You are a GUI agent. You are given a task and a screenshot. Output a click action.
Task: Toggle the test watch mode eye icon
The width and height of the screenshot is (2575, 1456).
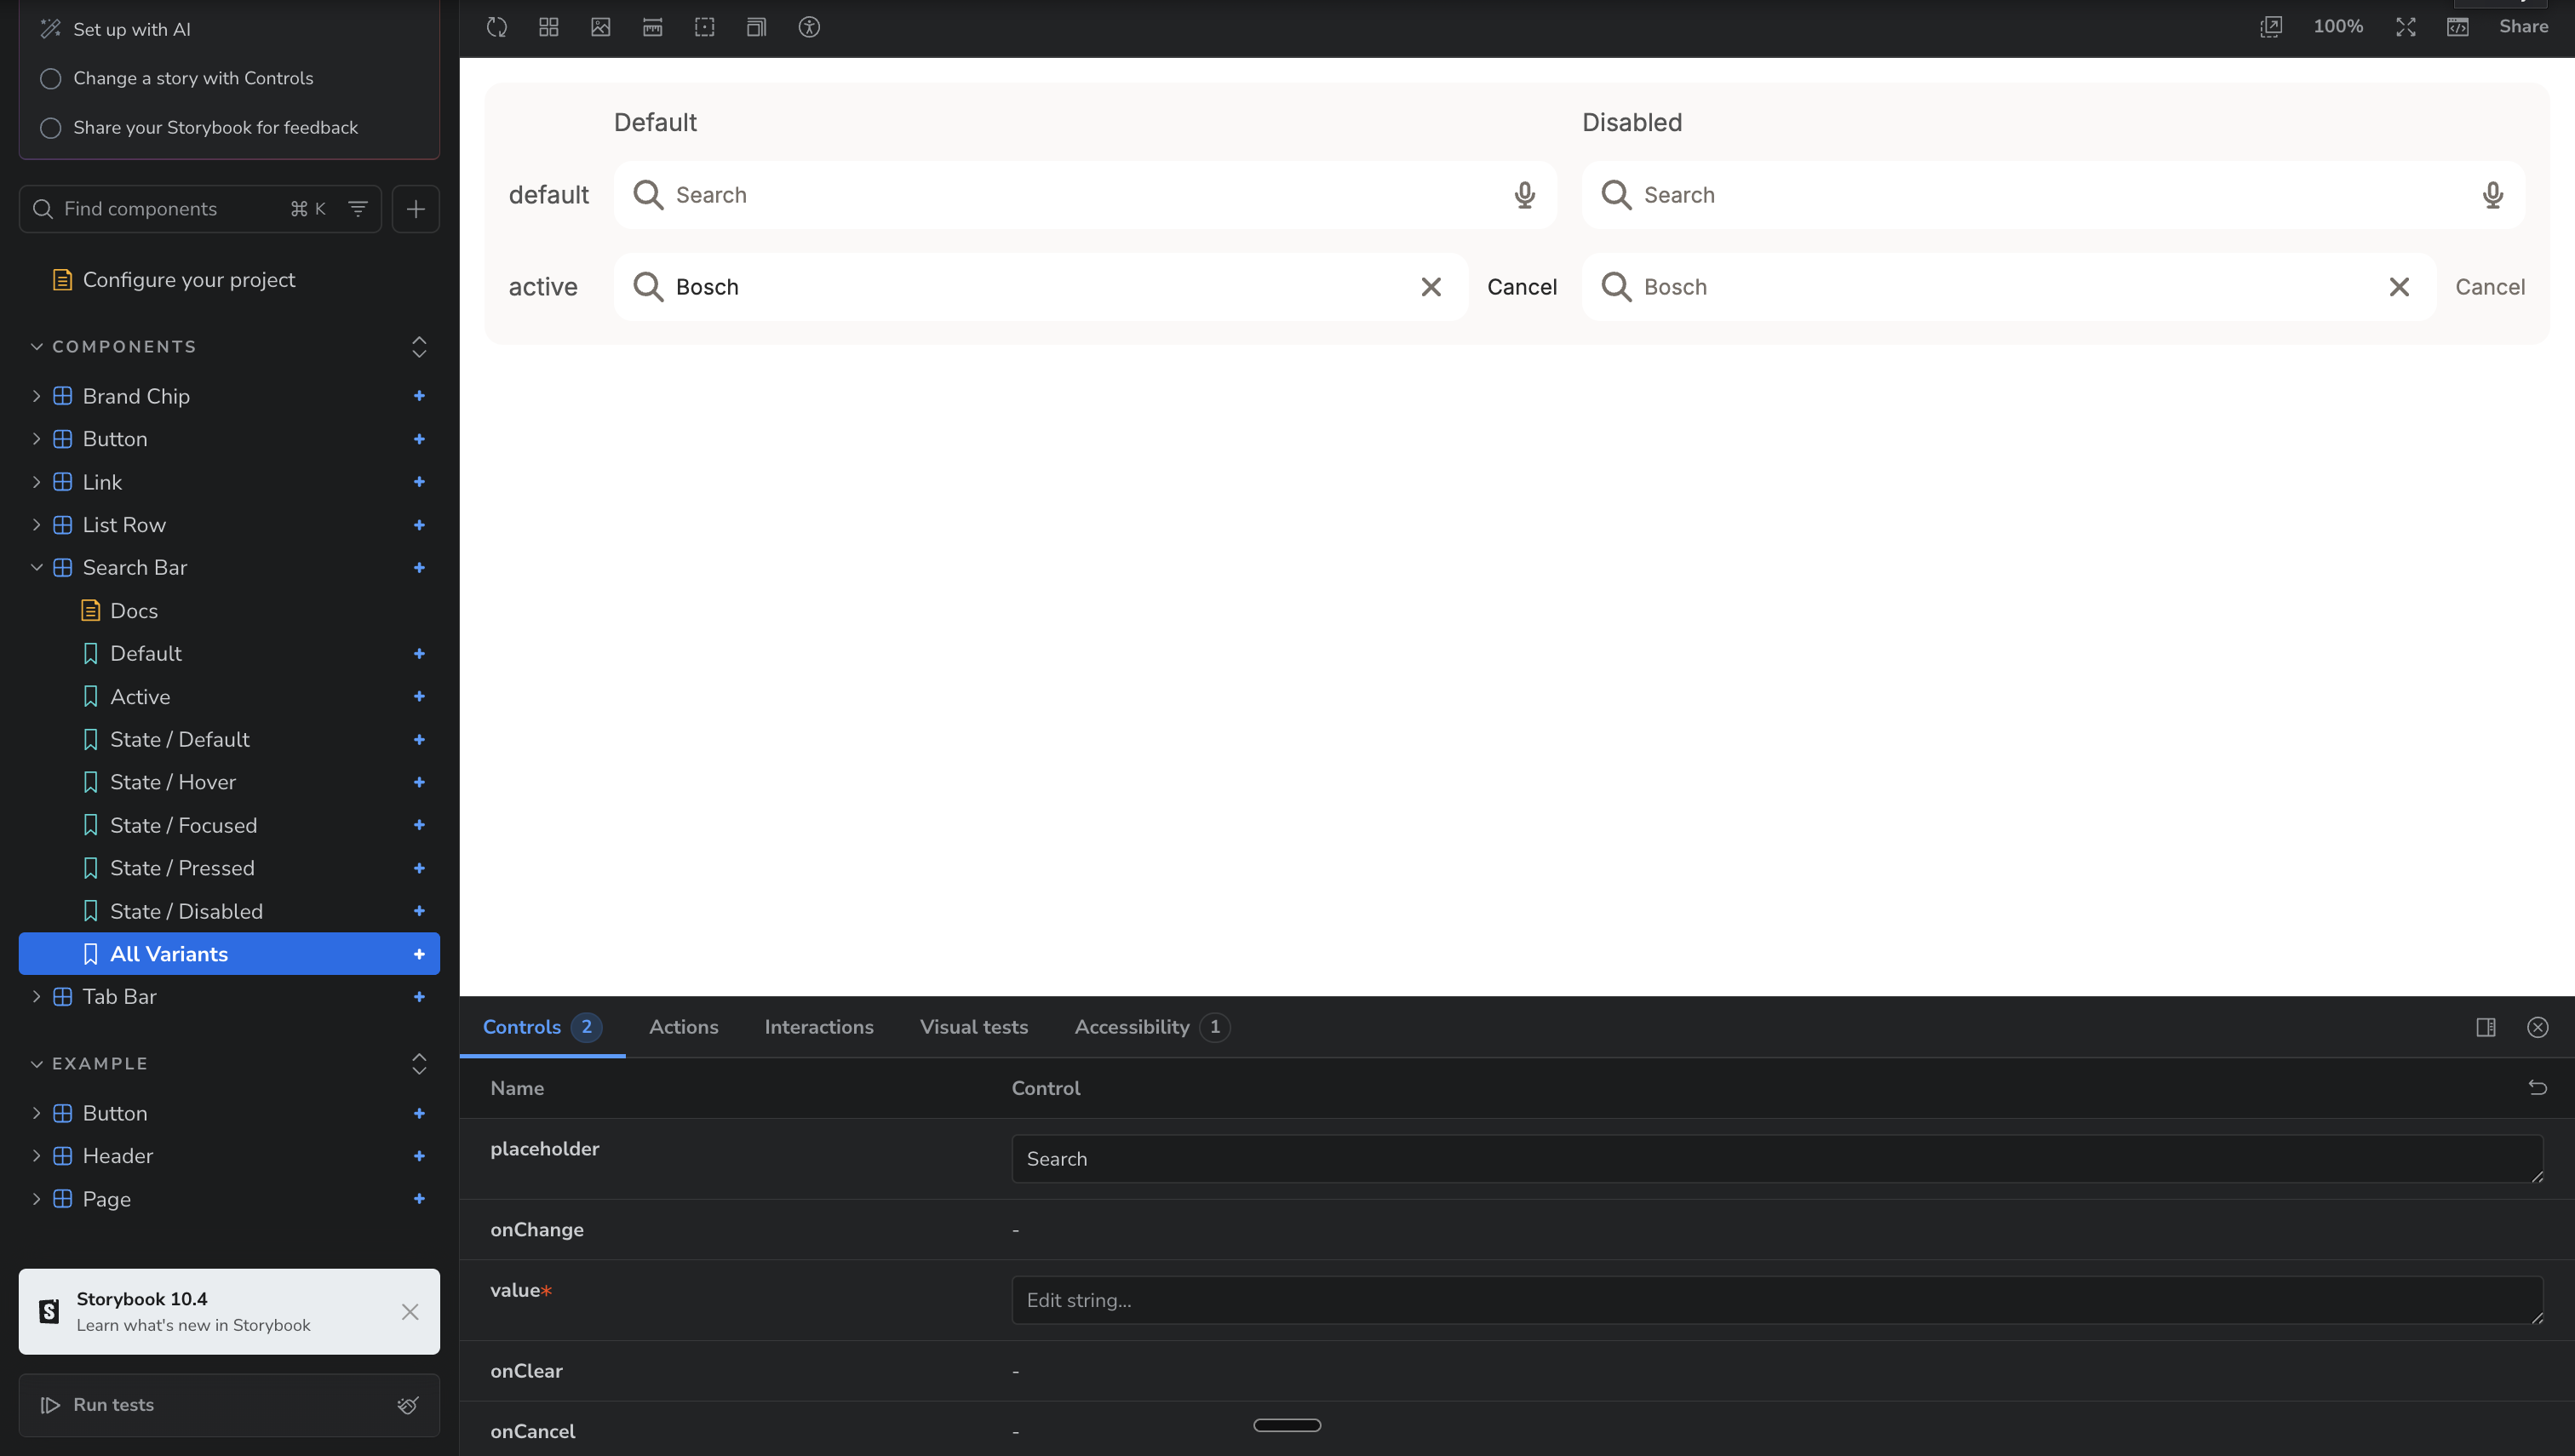click(x=407, y=1405)
